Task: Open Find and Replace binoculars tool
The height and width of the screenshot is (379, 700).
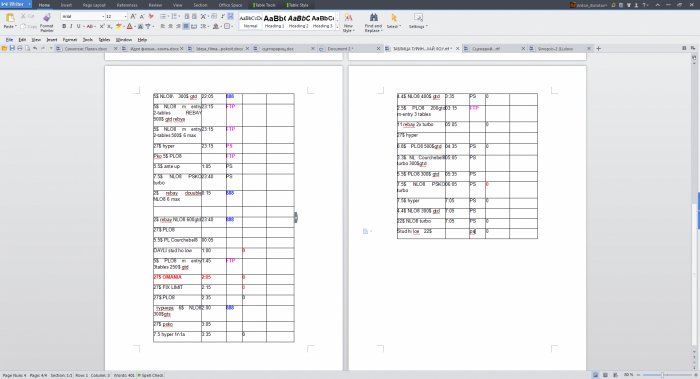Action: pyautogui.click(x=374, y=17)
